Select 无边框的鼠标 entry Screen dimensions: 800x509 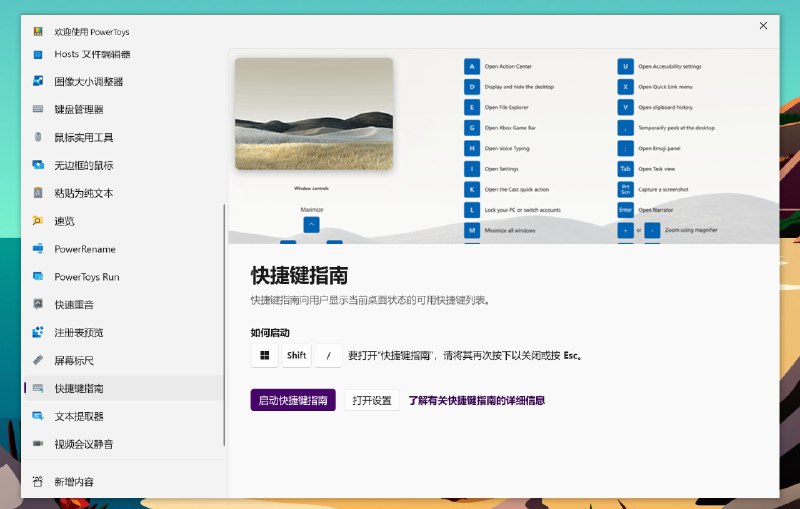[x=123, y=165]
